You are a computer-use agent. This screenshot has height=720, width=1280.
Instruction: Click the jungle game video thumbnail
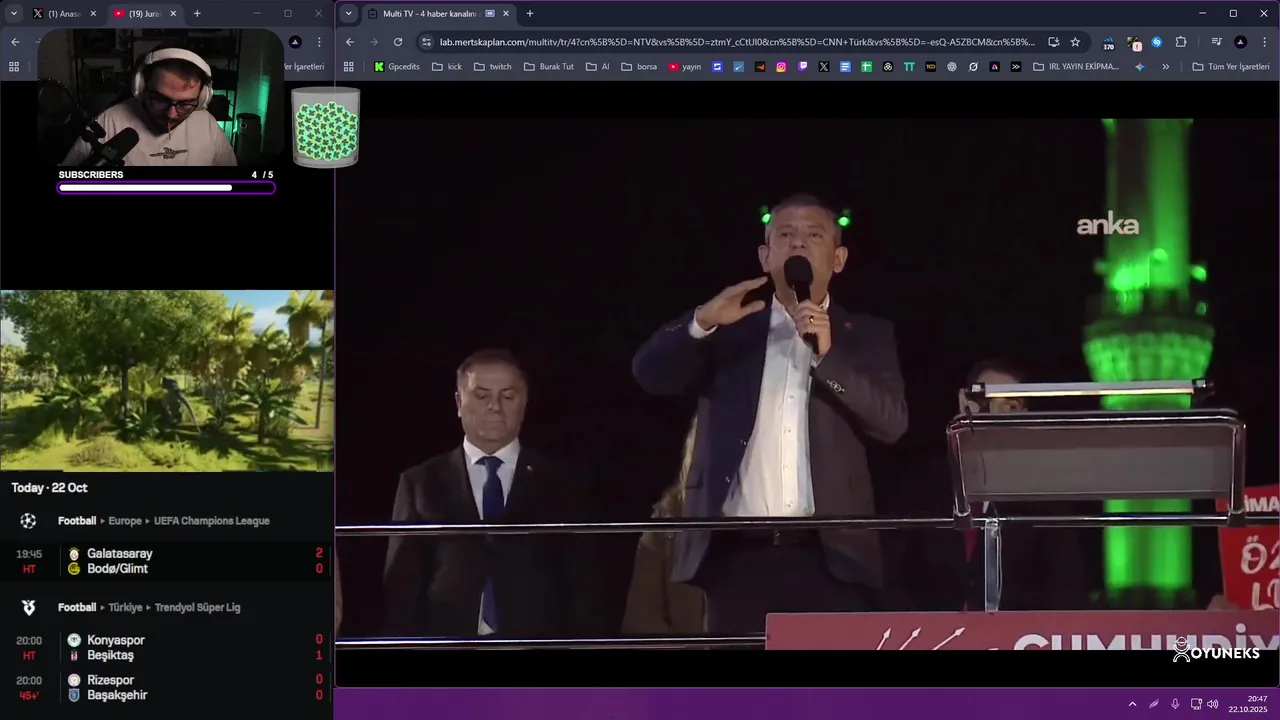tap(167, 381)
